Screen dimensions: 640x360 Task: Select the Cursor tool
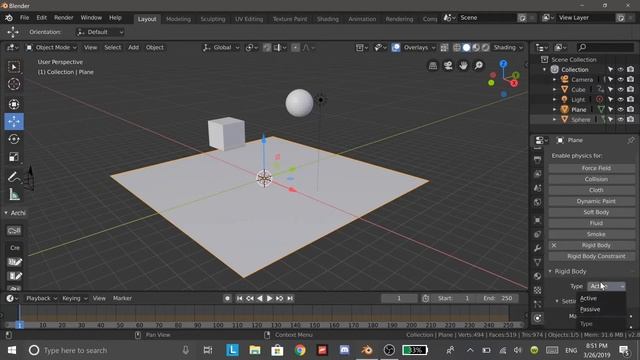pyautogui.click(x=14, y=84)
